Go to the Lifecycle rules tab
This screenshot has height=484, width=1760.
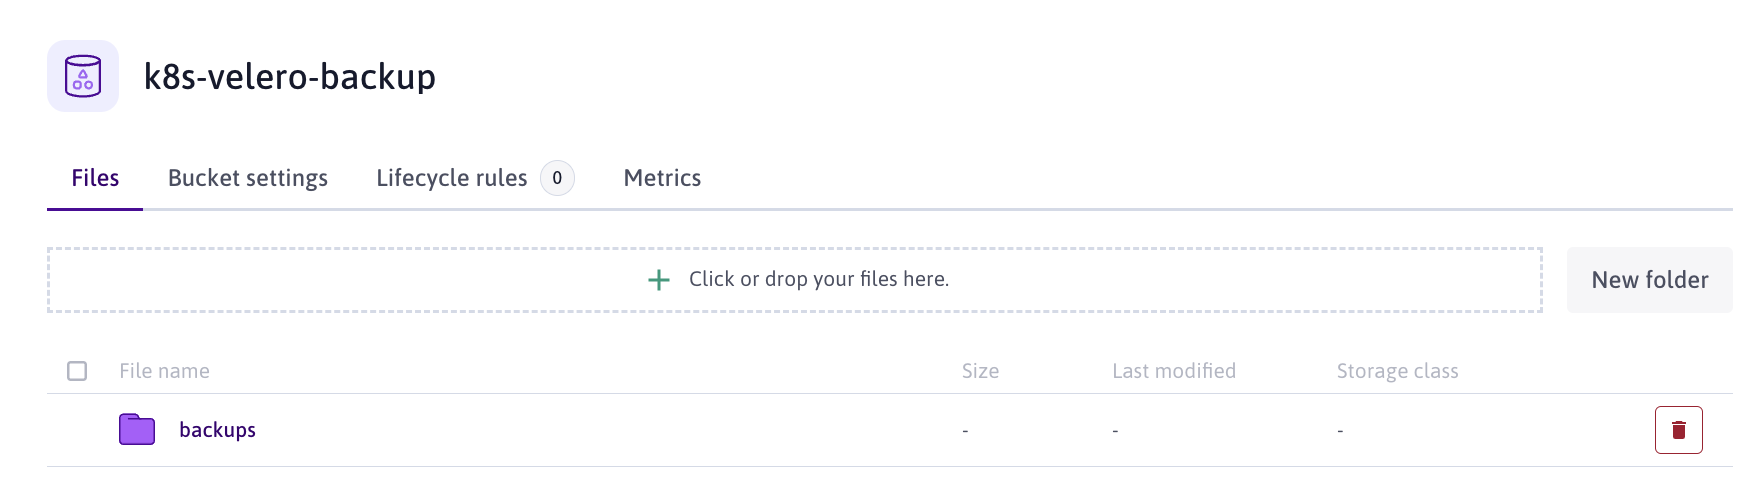(x=451, y=178)
